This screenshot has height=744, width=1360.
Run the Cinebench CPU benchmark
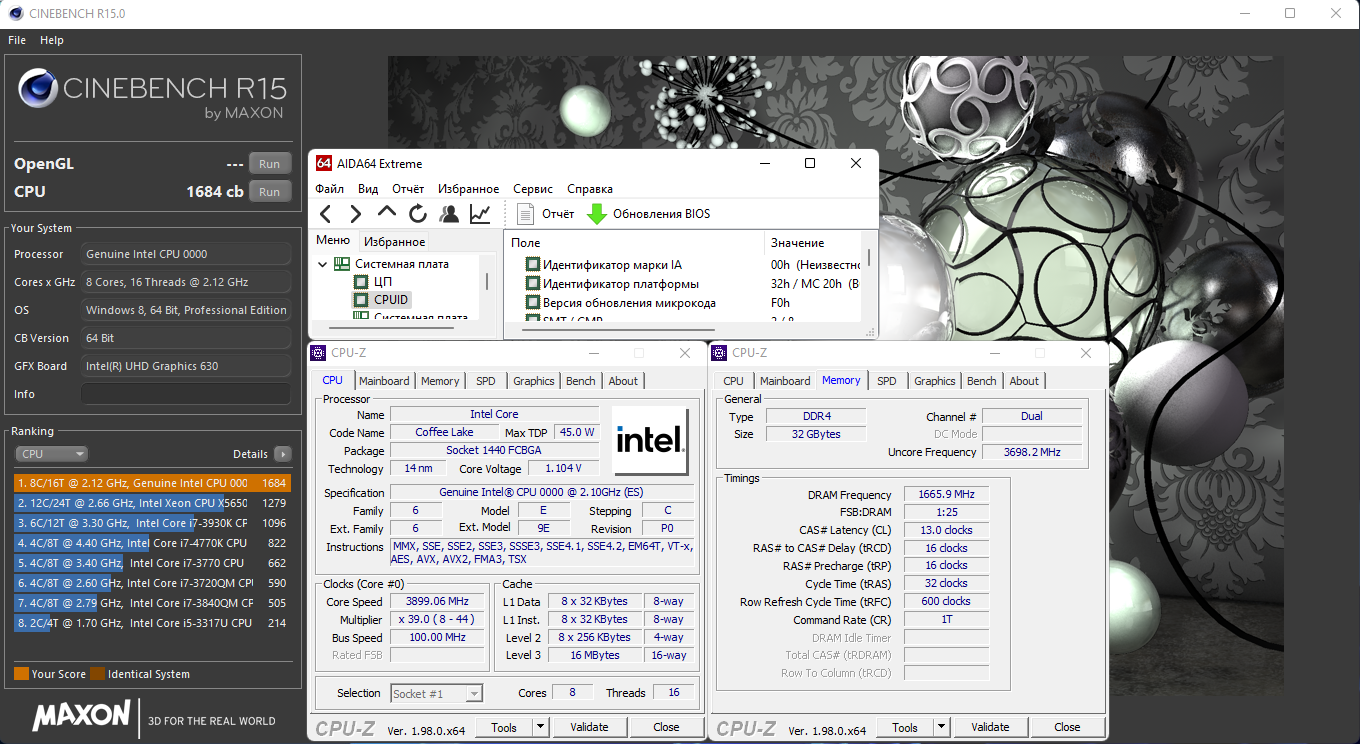(x=269, y=192)
